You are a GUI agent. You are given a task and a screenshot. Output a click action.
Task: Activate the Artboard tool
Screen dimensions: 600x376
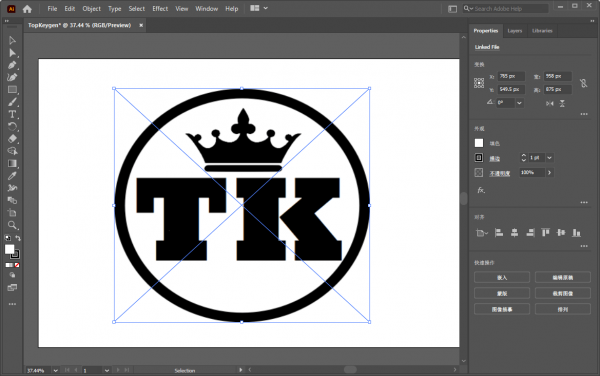point(12,213)
